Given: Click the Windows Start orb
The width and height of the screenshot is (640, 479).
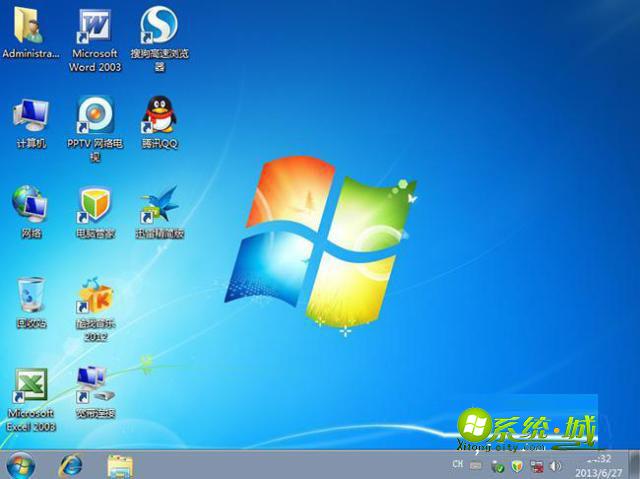Looking at the screenshot, I should tap(20, 465).
